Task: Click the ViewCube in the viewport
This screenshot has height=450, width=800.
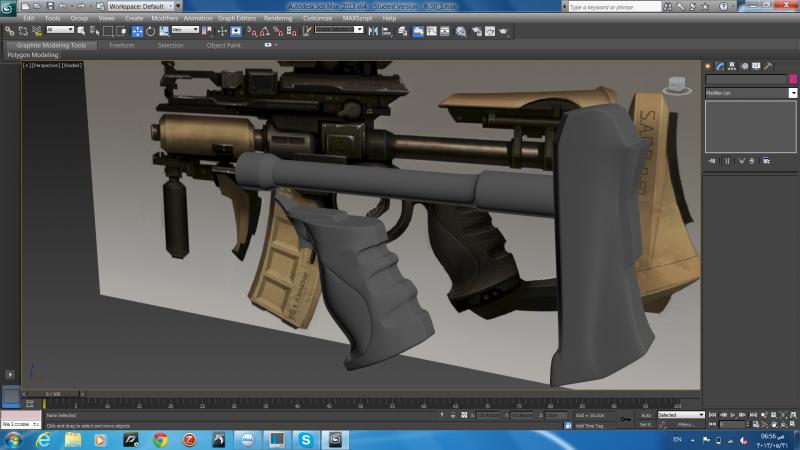Action: click(x=677, y=85)
